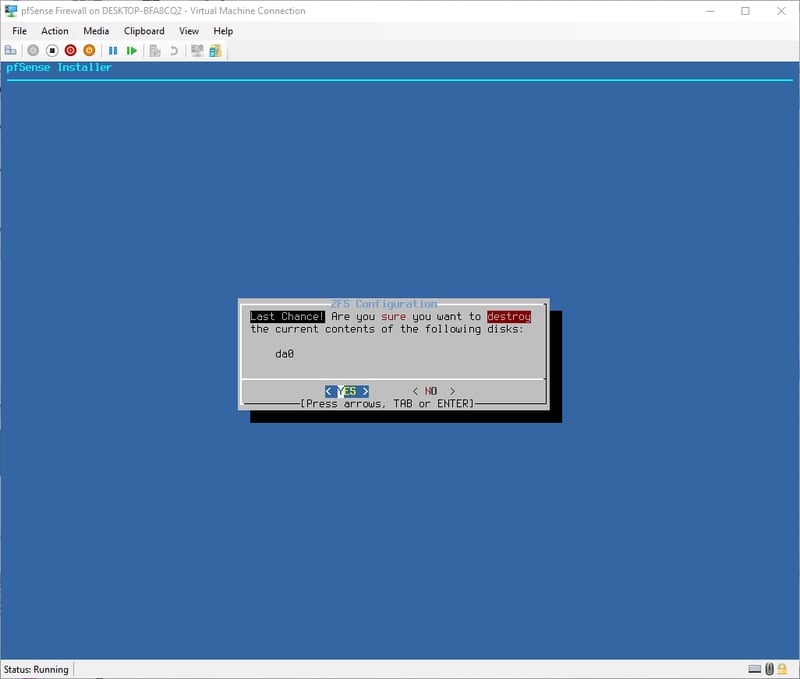800x679 pixels.
Task: Open the View menu
Action: click(x=189, y=31)
